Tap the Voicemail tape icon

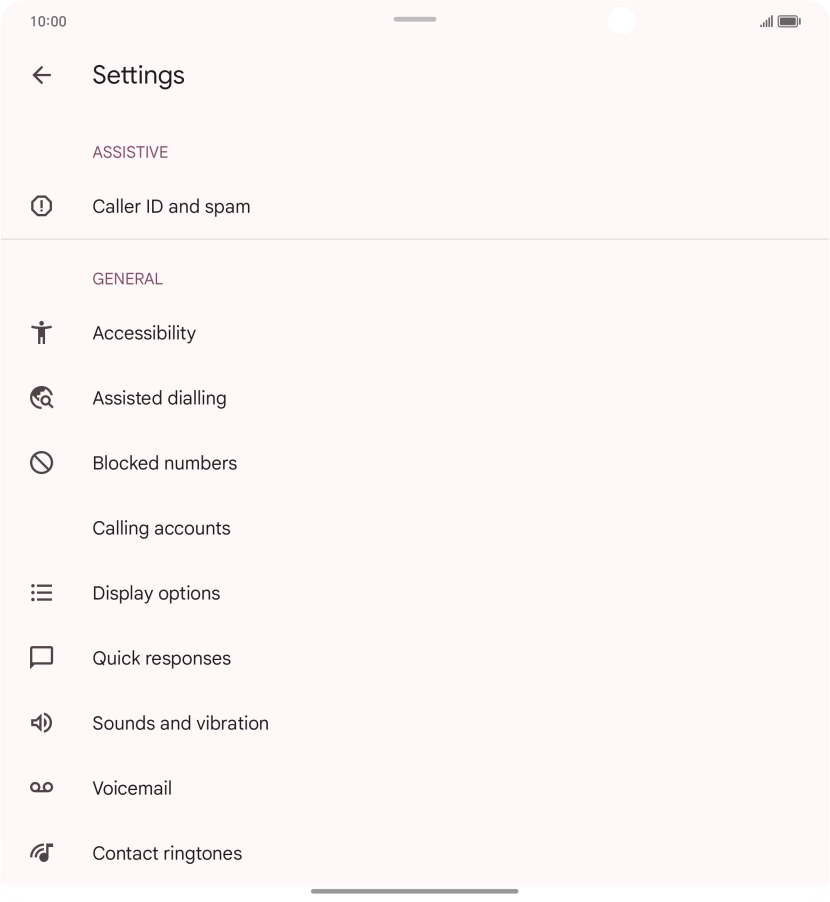coord(41,788)
